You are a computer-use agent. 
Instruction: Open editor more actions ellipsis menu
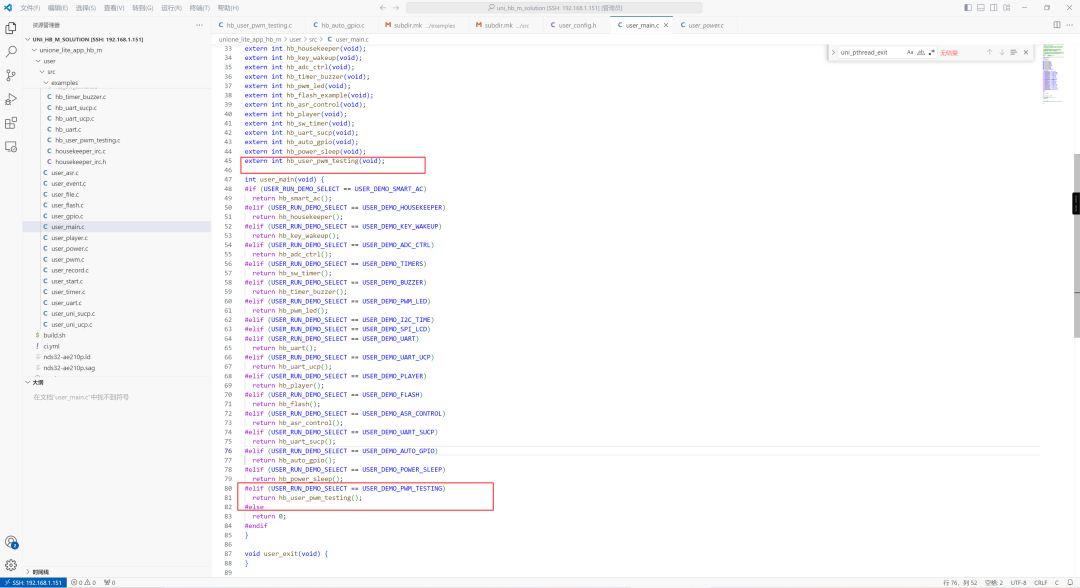point(1070,25)
